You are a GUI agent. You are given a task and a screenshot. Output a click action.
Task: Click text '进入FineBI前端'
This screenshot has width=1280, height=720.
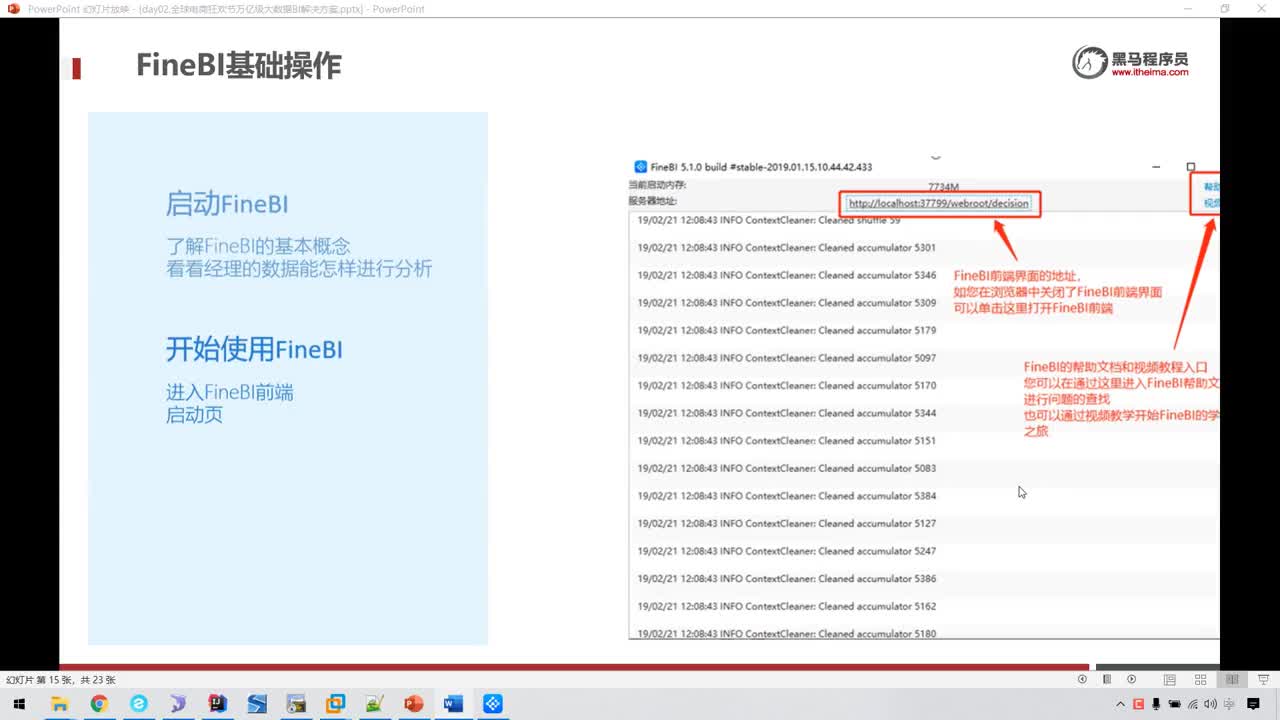point(230,392)
